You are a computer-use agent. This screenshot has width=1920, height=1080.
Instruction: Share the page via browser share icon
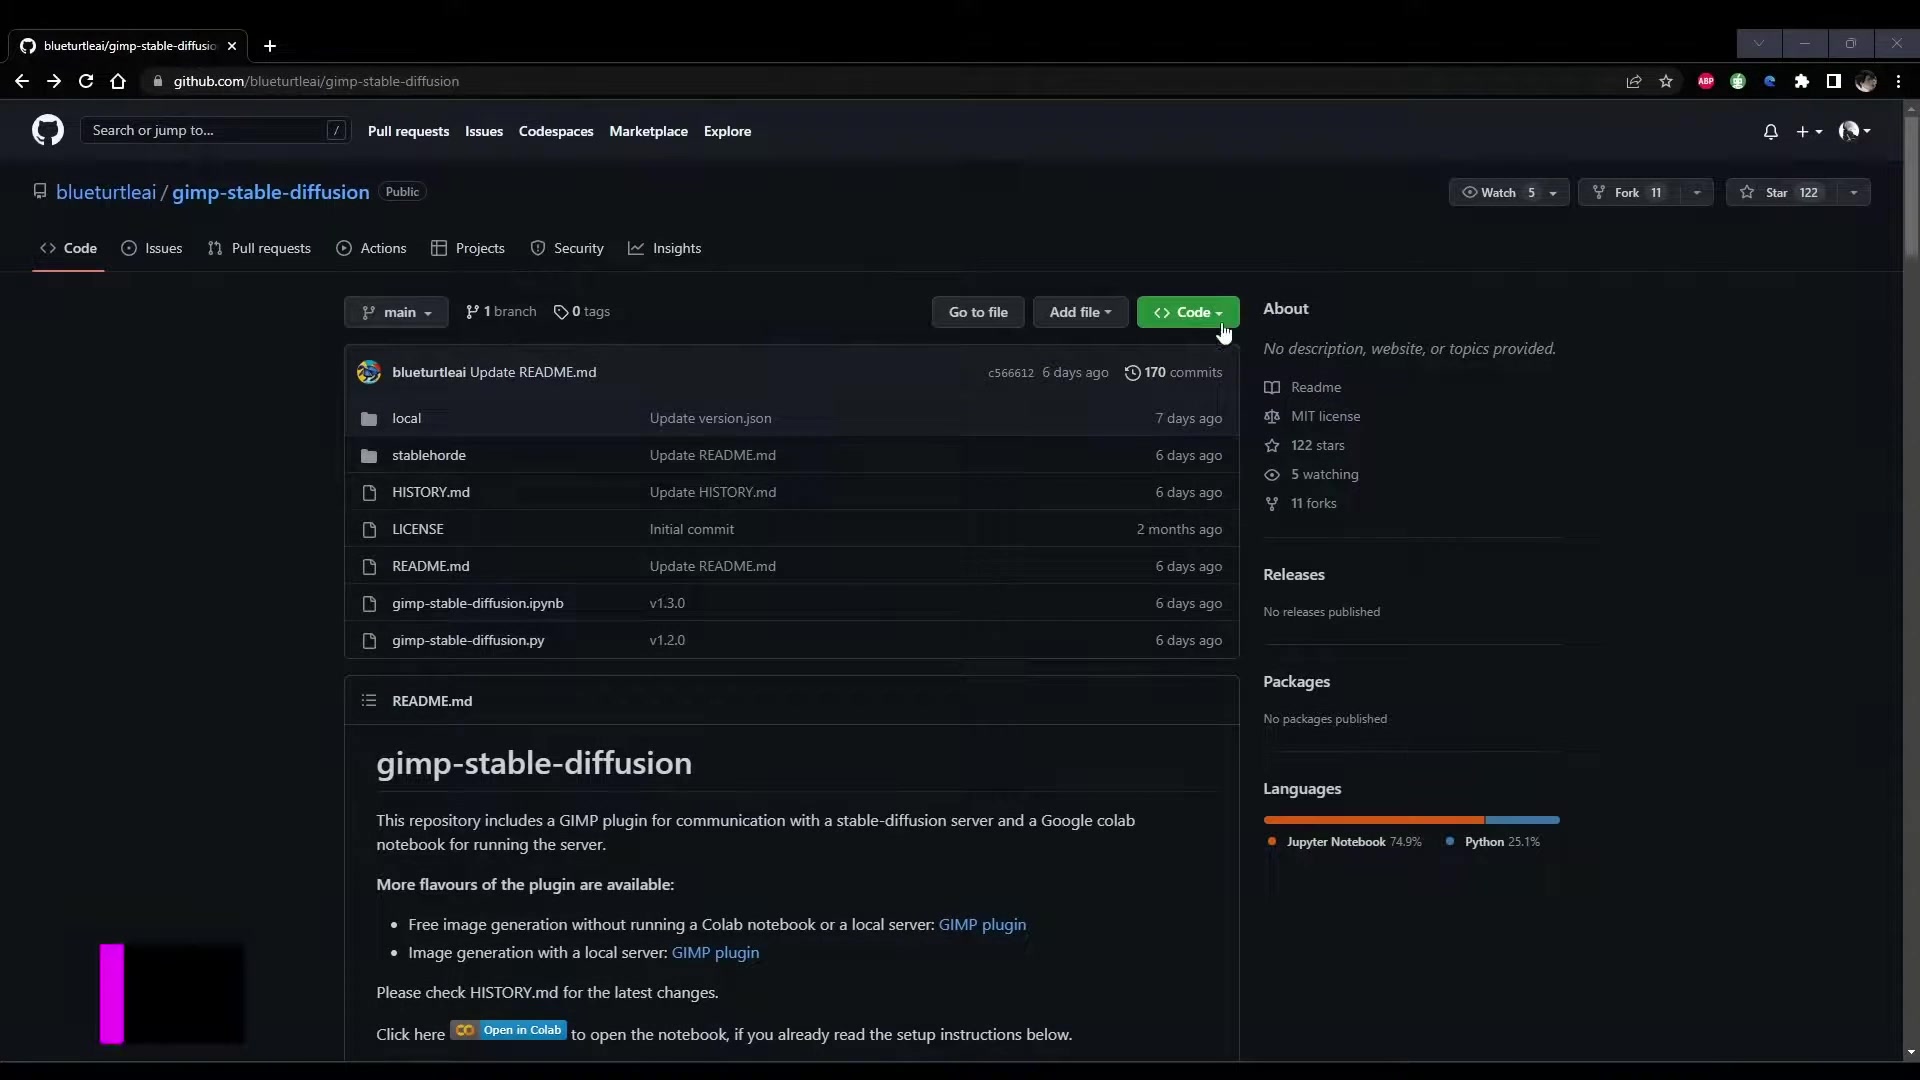(1634, 81)
